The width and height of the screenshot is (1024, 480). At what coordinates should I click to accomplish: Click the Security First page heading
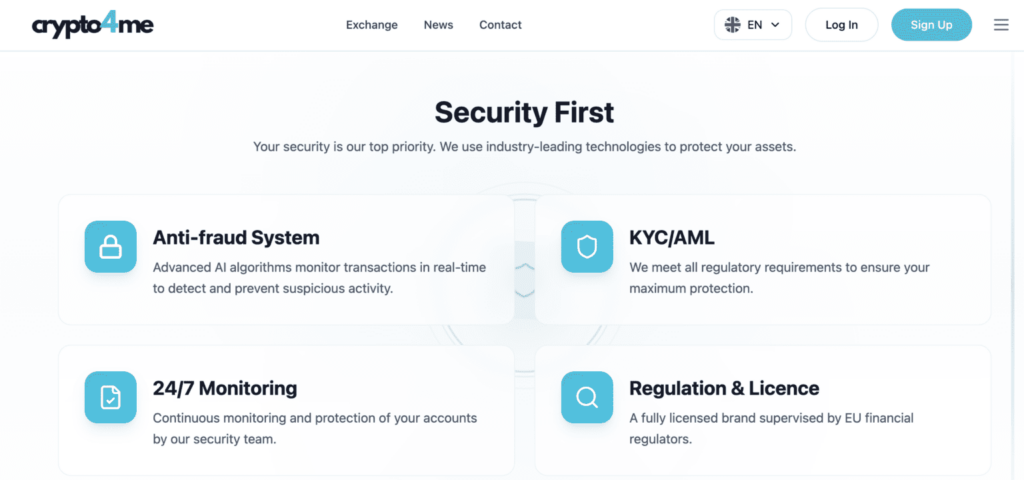pyautogui.click(x=524, y=111)
